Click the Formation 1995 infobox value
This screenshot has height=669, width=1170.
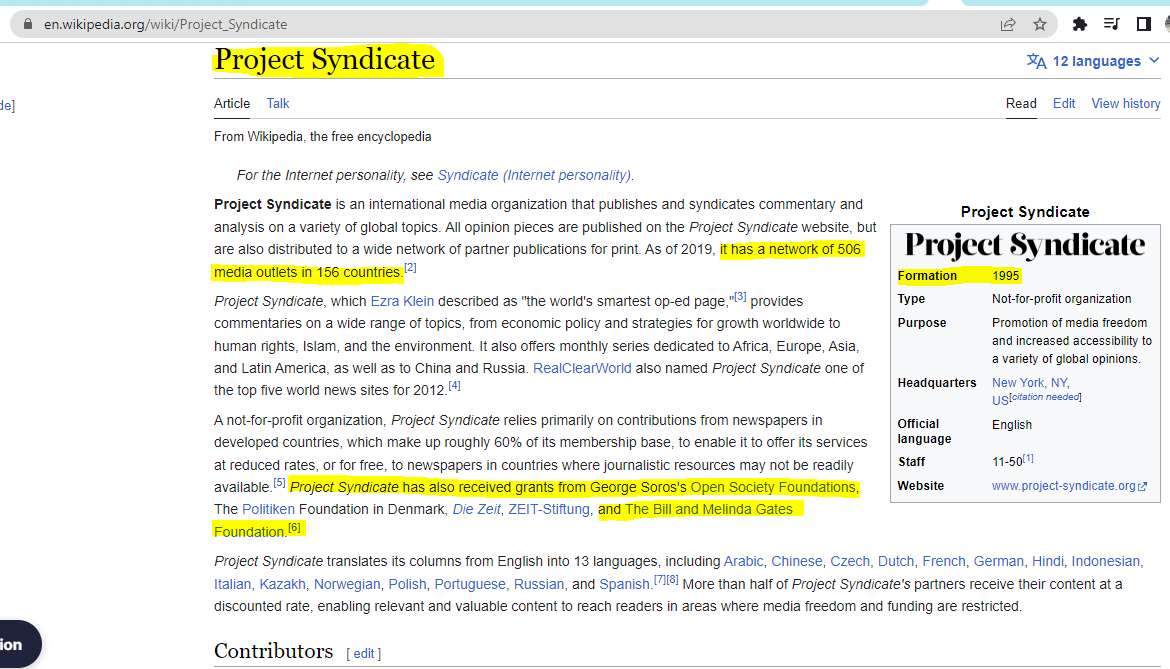(1005, 276)
